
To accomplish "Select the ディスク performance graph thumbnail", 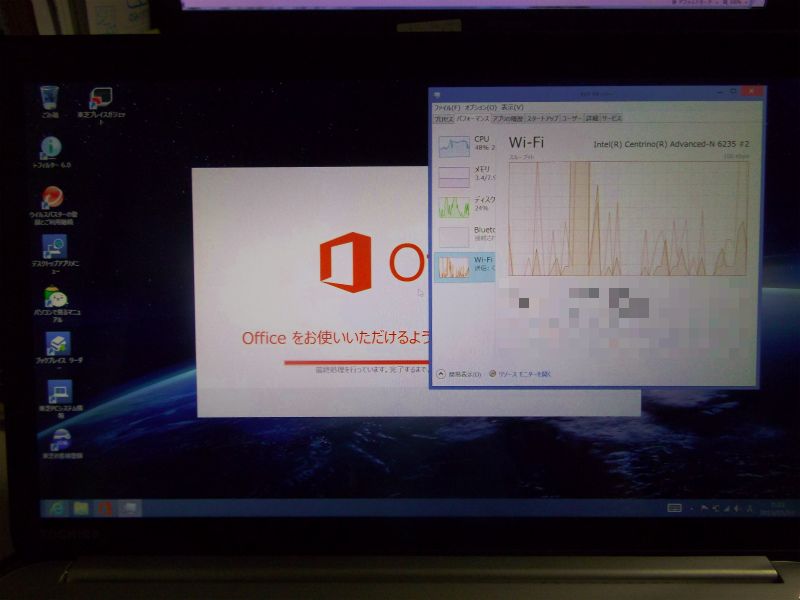I will pos(454,208).
